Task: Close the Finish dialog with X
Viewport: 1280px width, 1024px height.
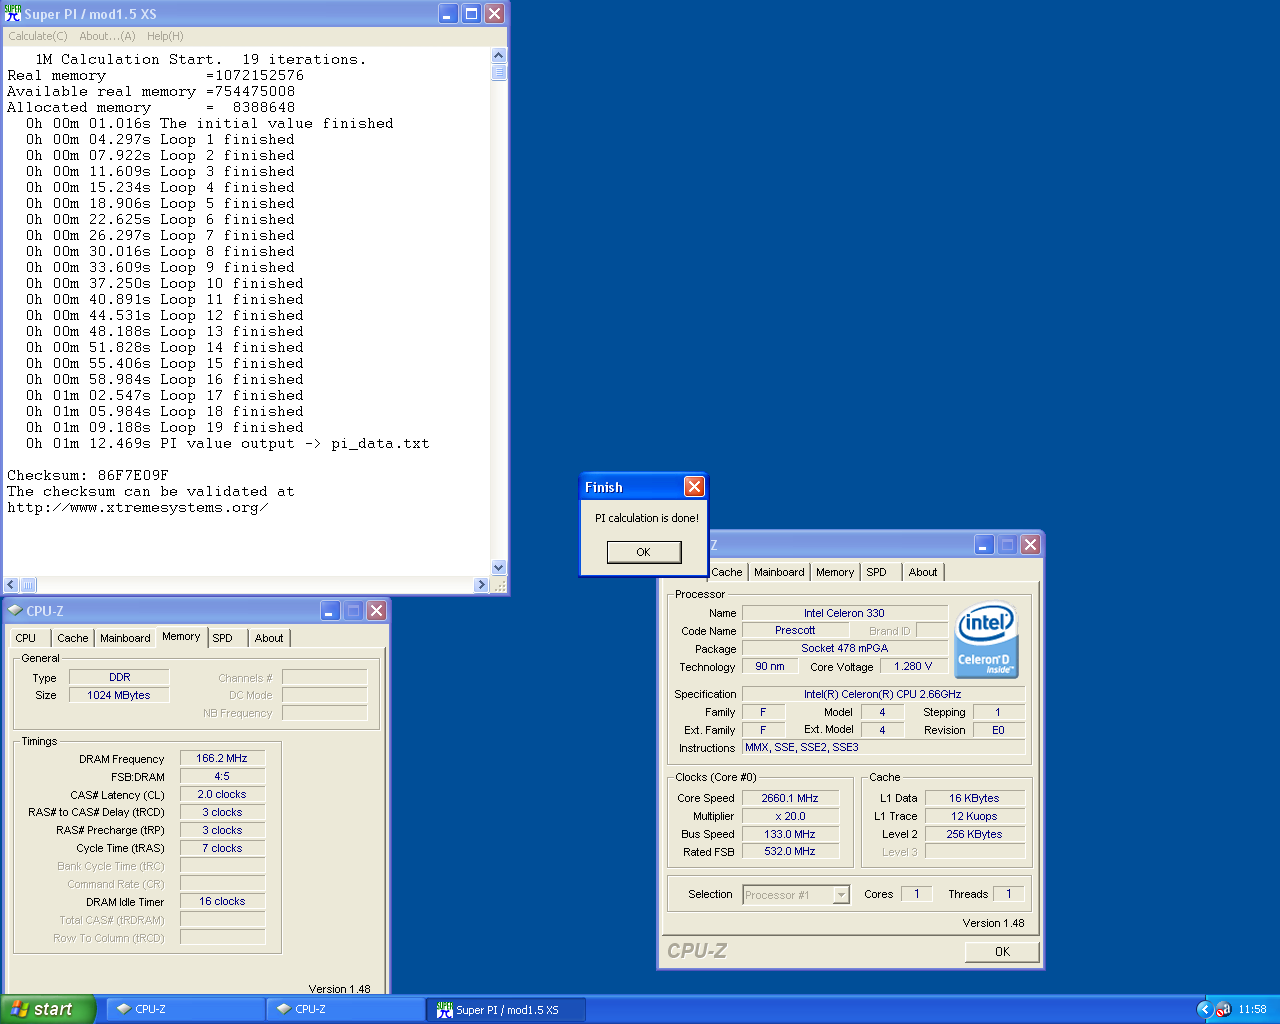Action: tap(694, 487)
